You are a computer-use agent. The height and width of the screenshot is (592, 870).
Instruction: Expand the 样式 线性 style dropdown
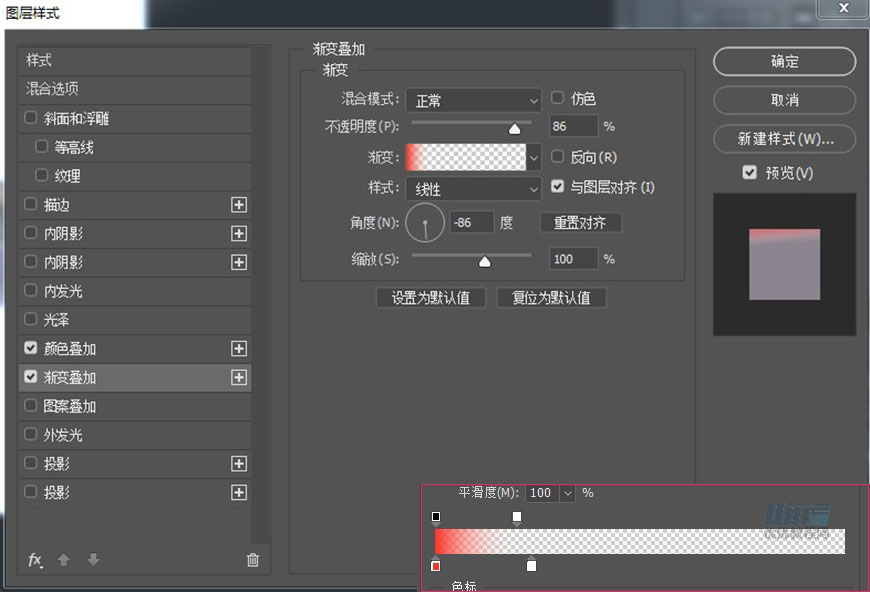pyautogui.click(x=474, y=188)
